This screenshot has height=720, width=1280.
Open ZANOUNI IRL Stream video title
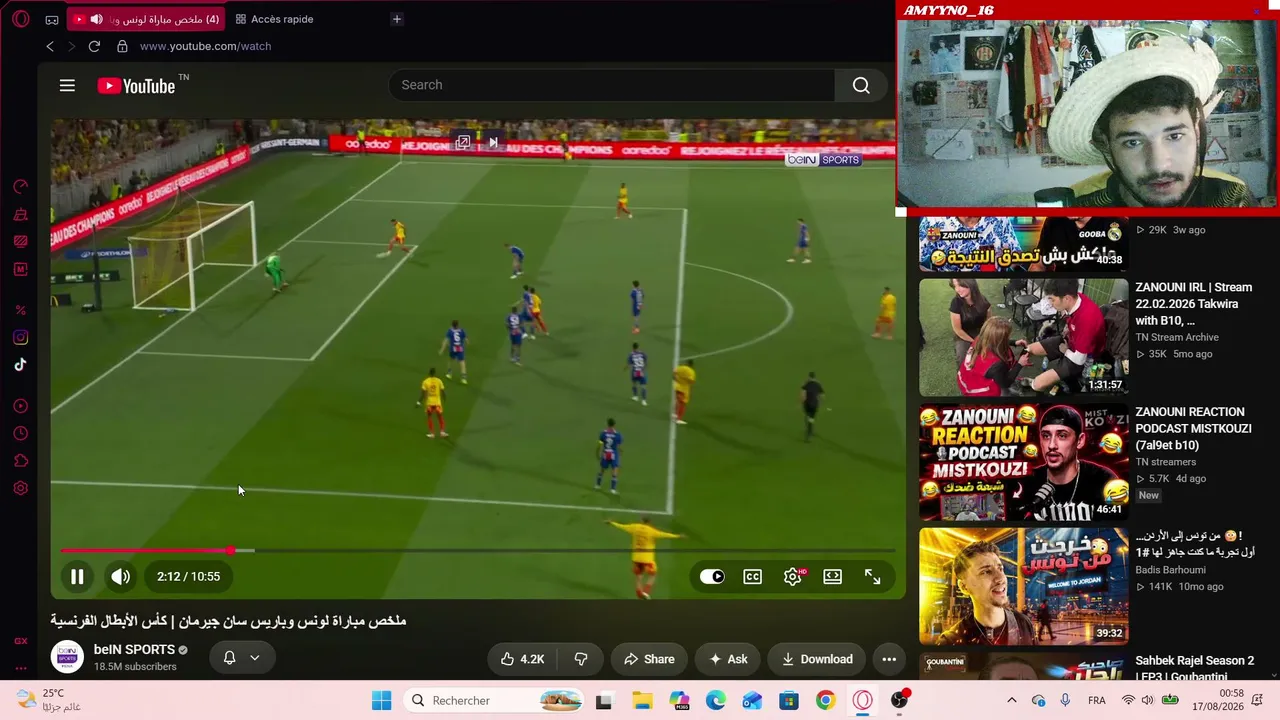(1195, 304)
